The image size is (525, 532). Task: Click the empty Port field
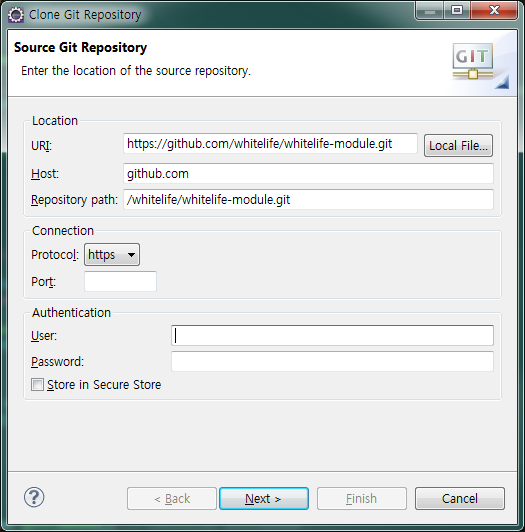[120, 281]
